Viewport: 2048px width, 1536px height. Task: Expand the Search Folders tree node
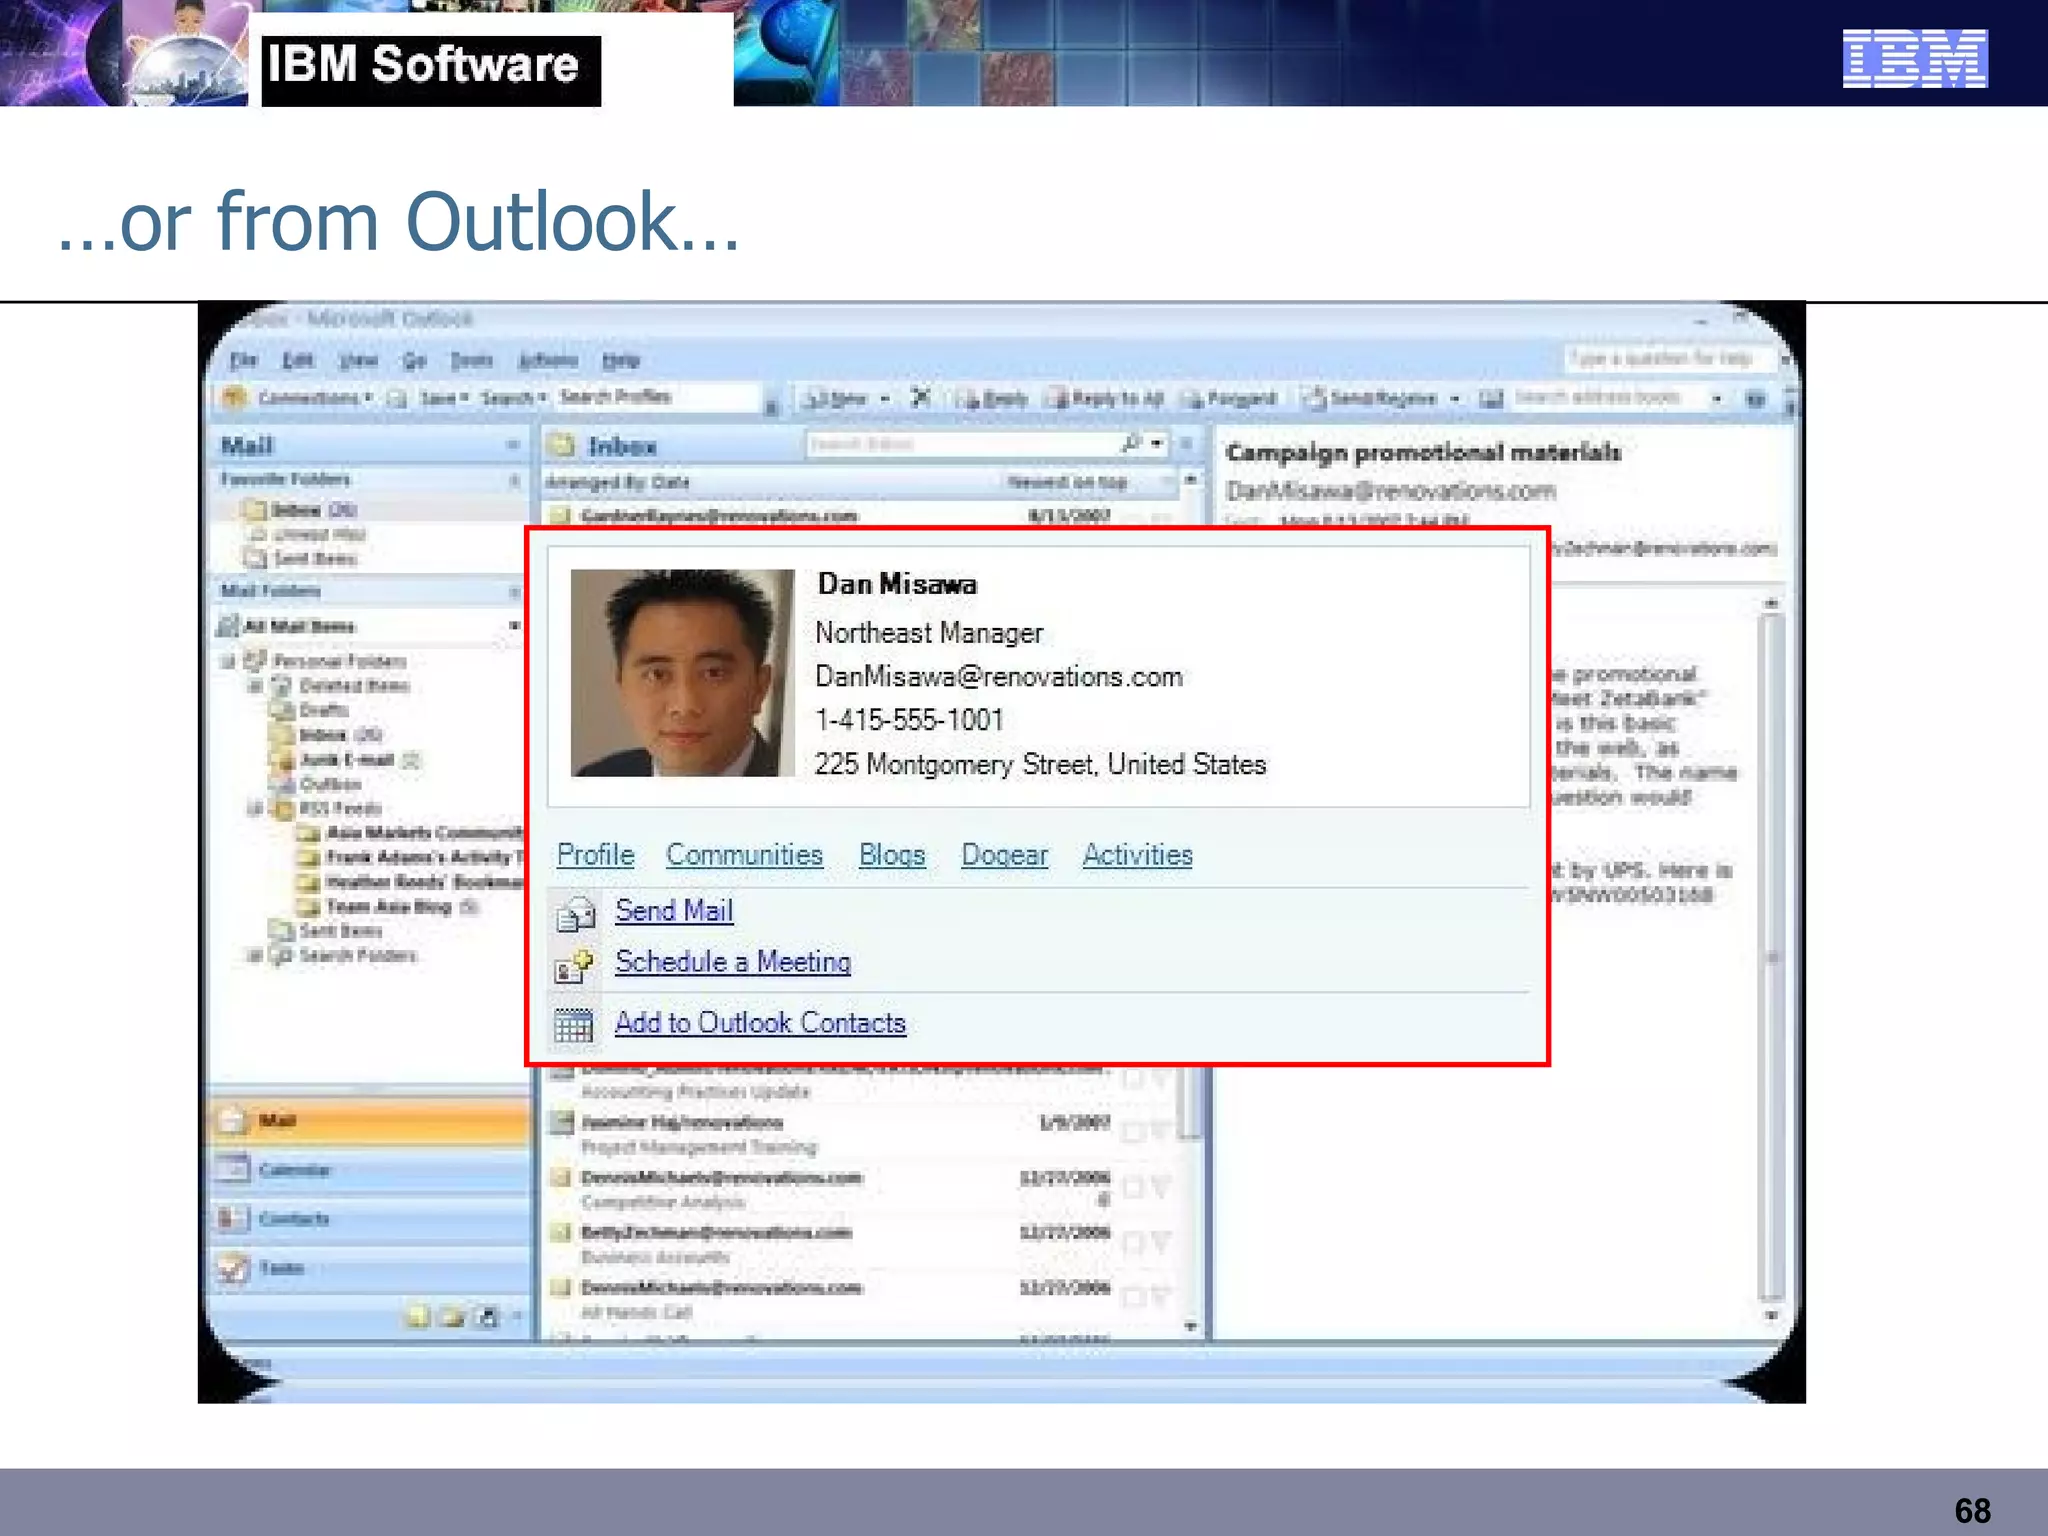coord(255,956)
